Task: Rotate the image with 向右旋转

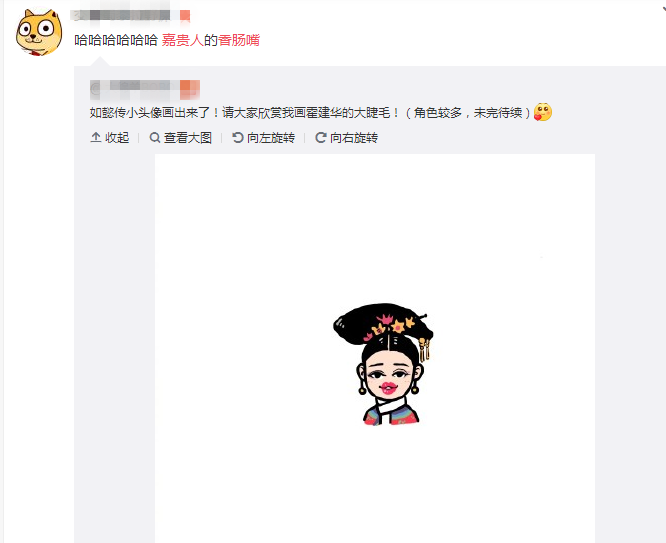Action: [346, 138]
